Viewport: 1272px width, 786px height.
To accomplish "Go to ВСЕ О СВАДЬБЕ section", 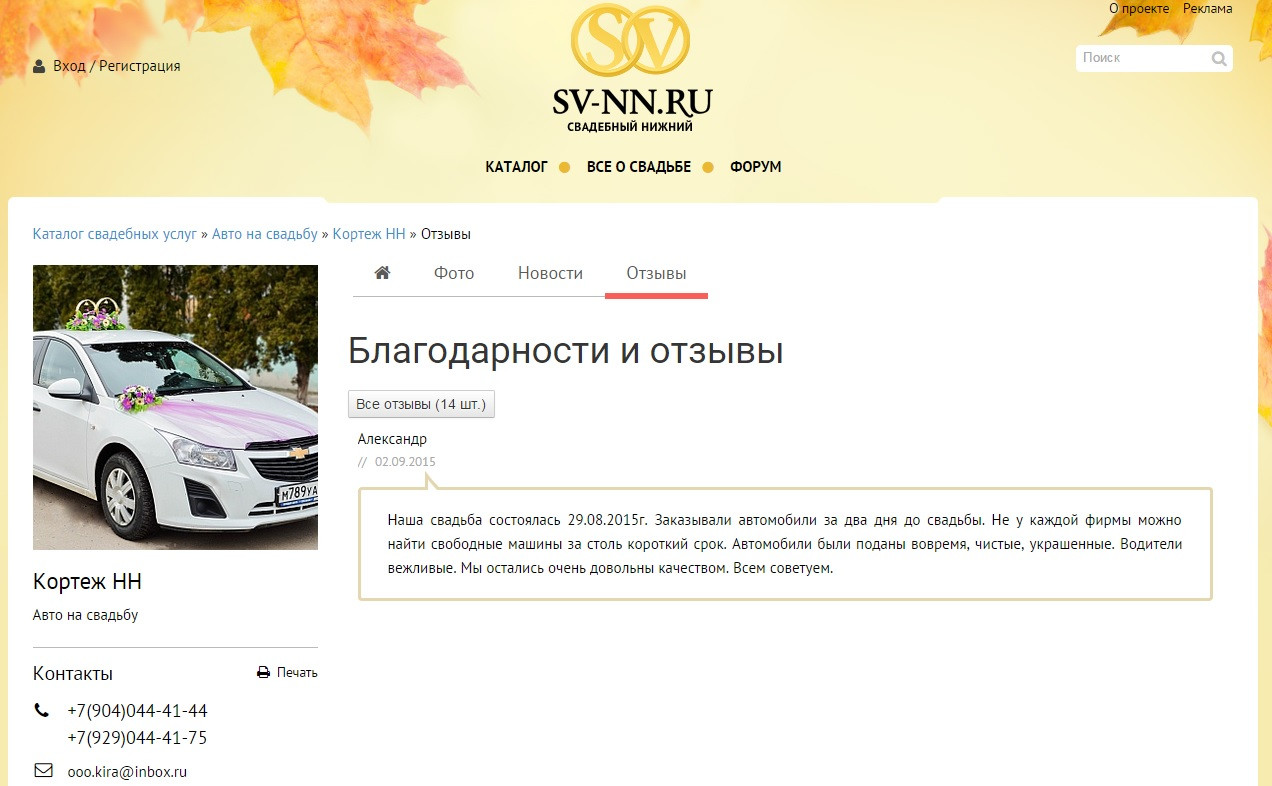I will (638, 167).
